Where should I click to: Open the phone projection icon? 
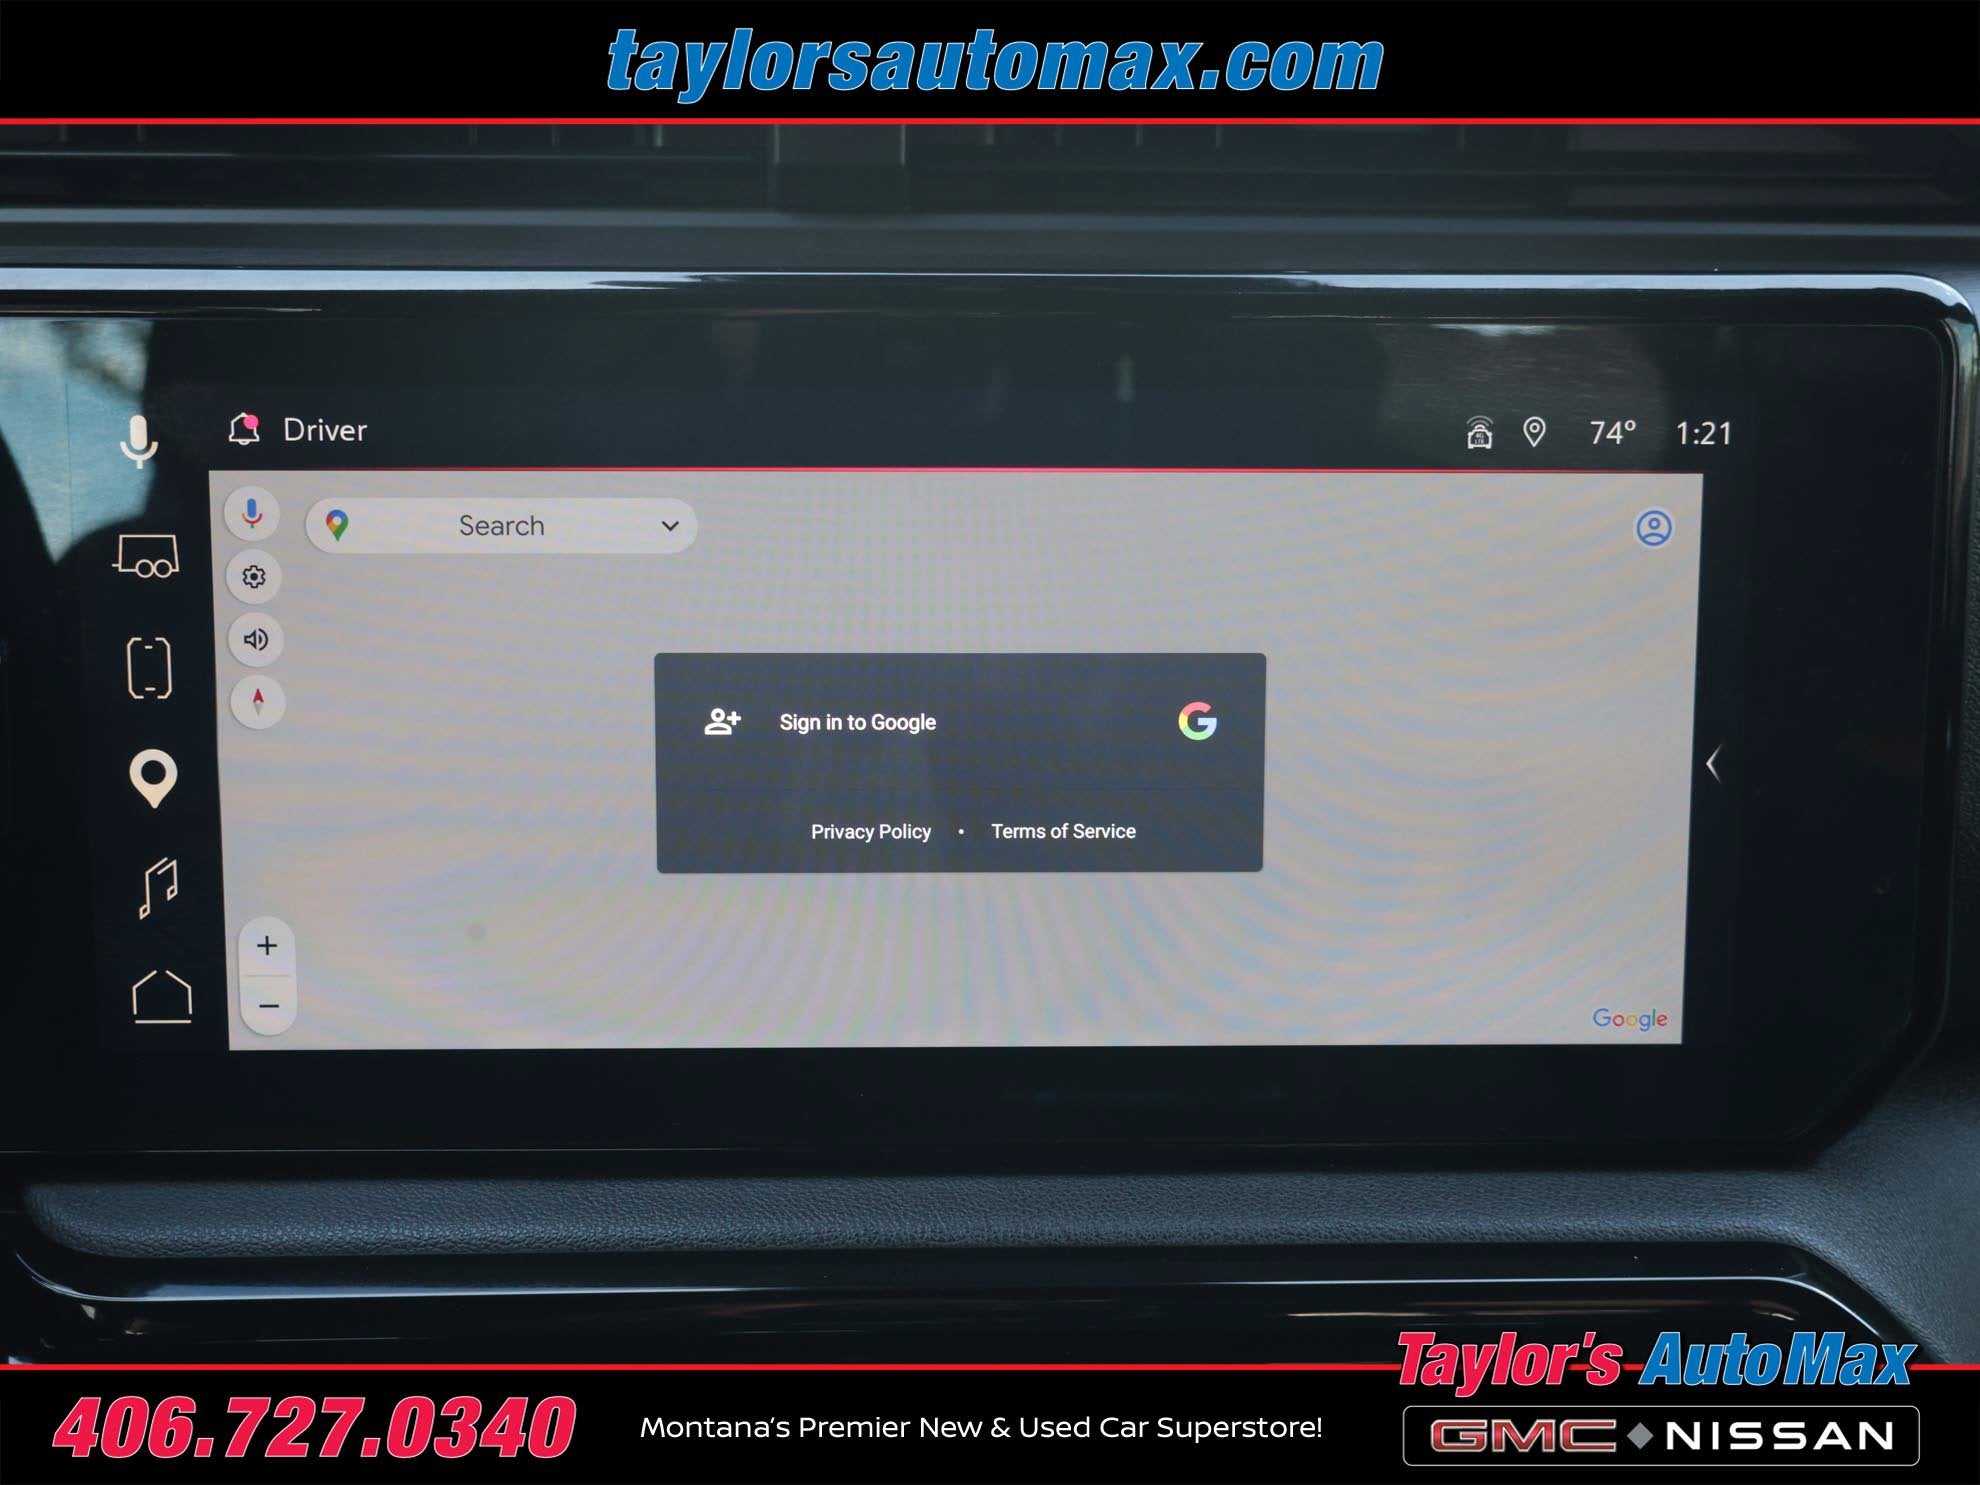click(x=150, y=667)
